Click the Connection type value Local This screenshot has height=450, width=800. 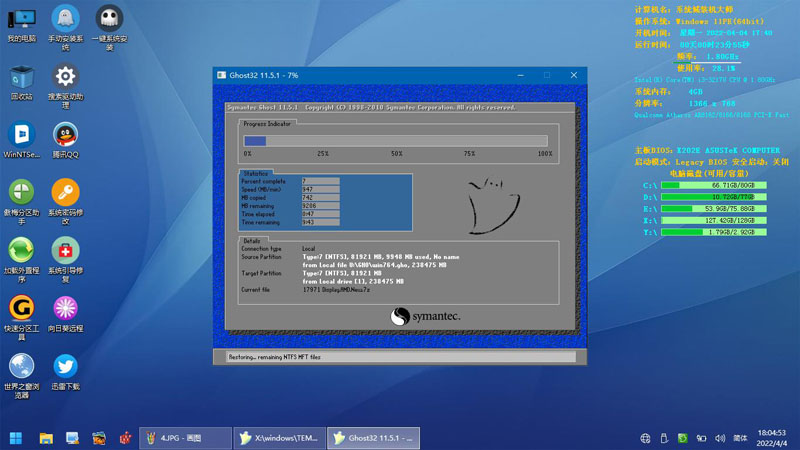309,248
